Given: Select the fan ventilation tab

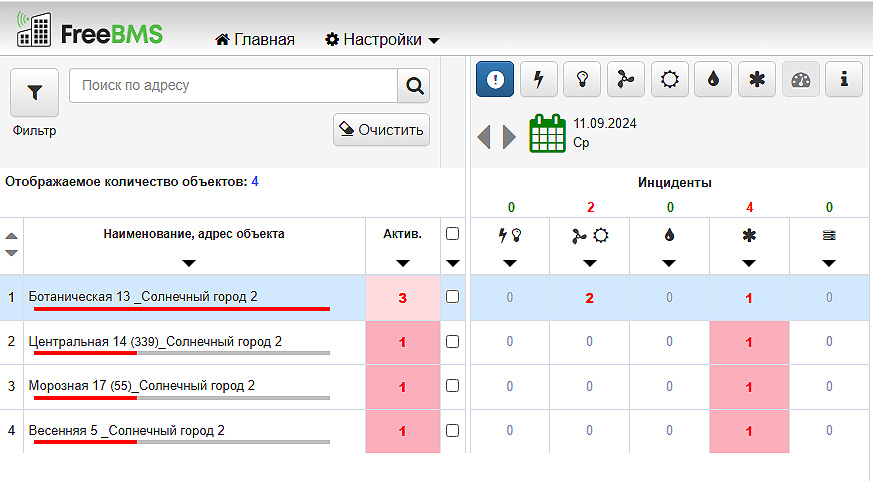Looking at the screenshot, I should 626,79.
